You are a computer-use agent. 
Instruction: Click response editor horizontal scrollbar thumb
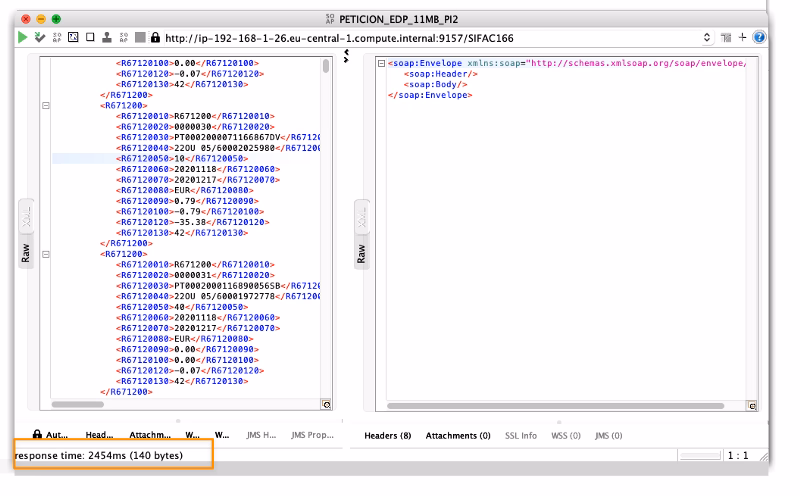555,406
